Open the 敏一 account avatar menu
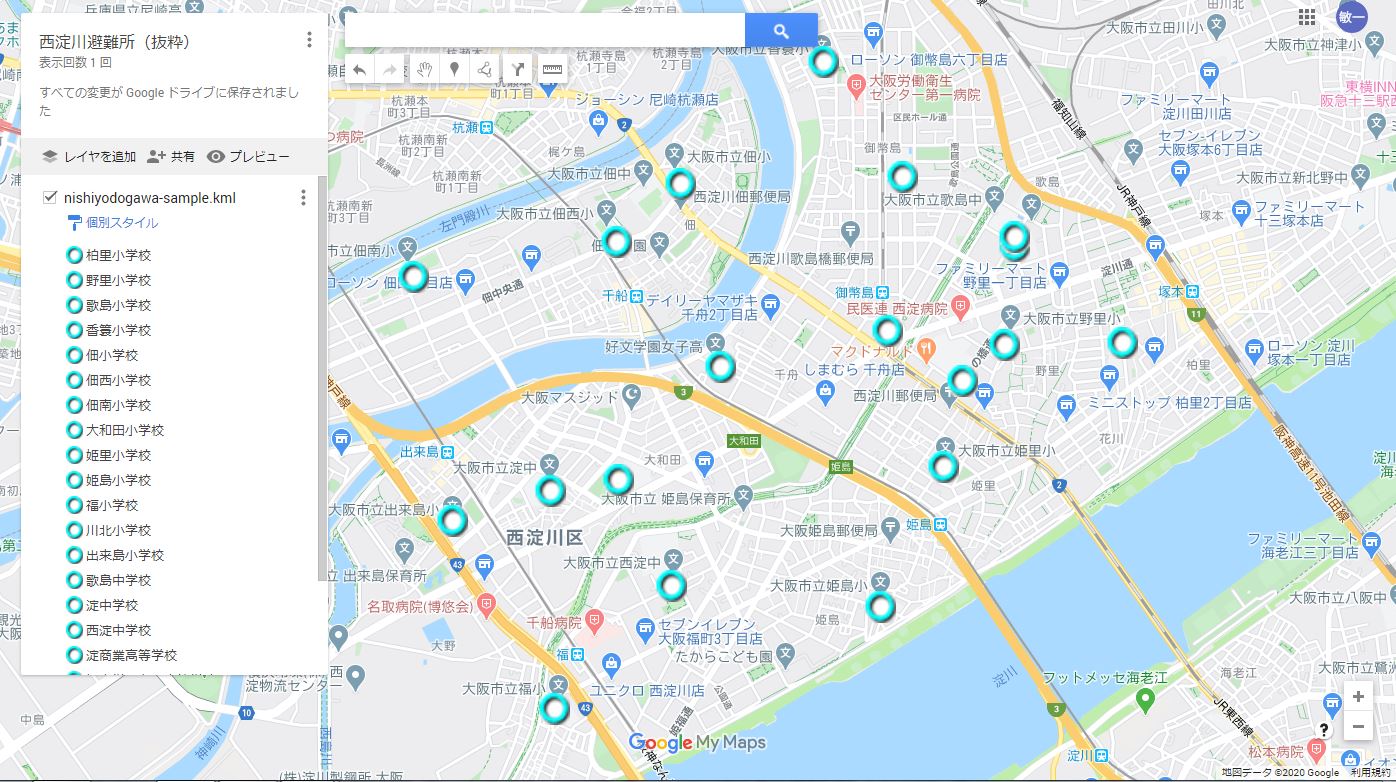The height and width of the screenshot is (782, 1396). tap(1352, 17)
